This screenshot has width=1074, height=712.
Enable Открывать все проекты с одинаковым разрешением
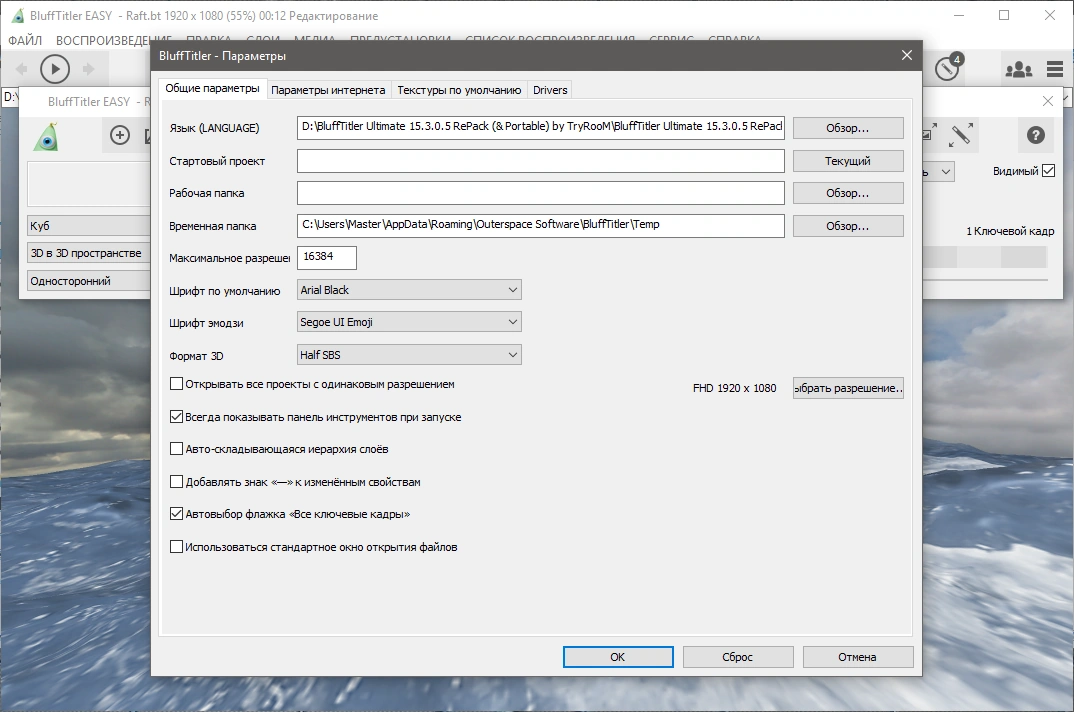coord(177,384)
